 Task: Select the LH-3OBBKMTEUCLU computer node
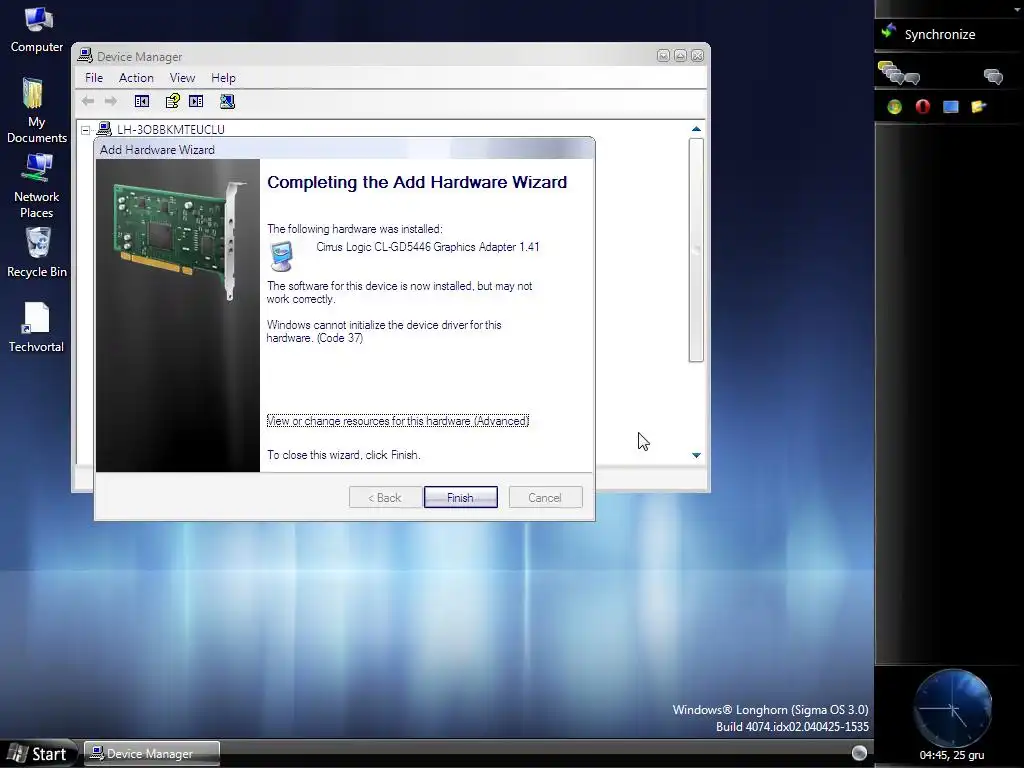tap(170, 129)
